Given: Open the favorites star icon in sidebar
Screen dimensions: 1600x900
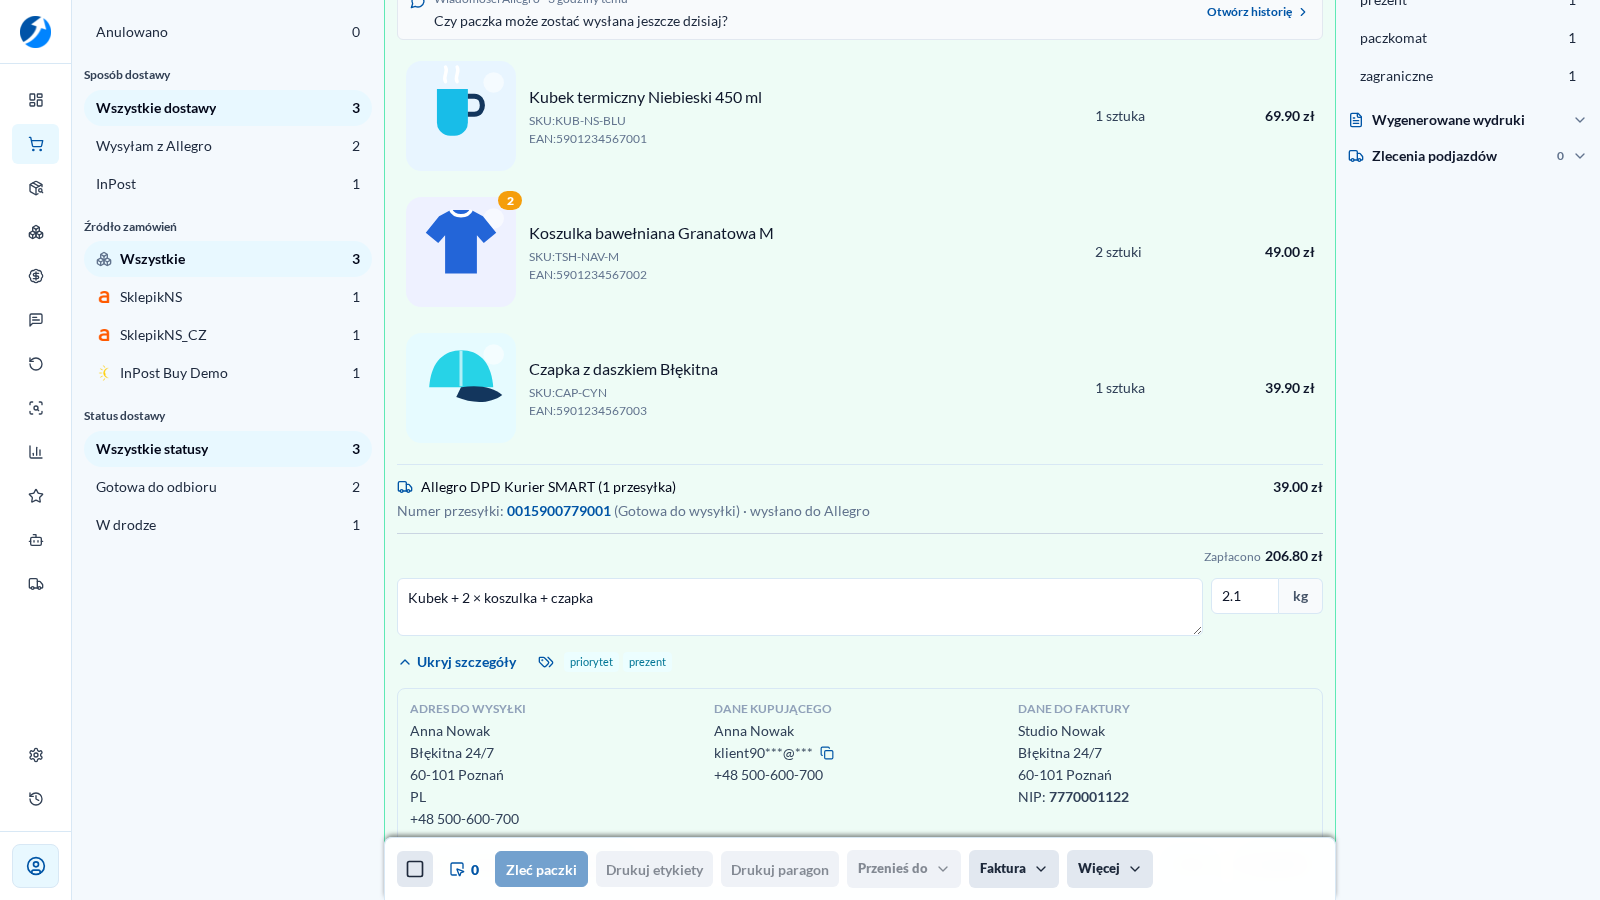Looking at the screenshot, I should (x=36, y=496).
